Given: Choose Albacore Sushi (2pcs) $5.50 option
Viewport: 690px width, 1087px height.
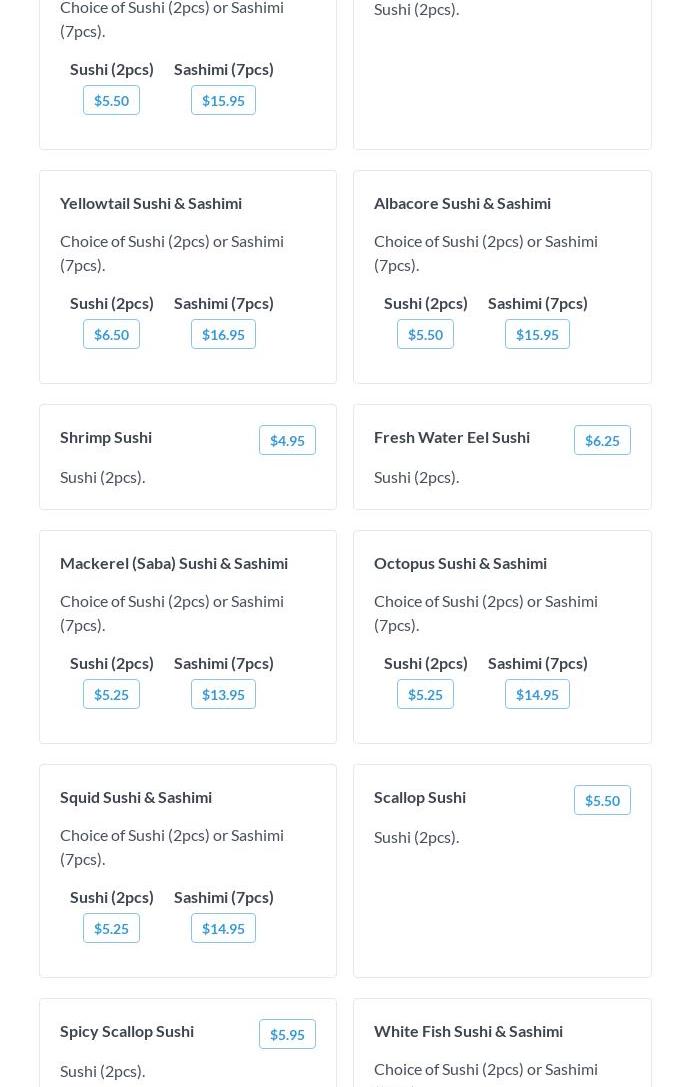Looking at the screenshot, I should pyautogui.click(x=425, y=334).
